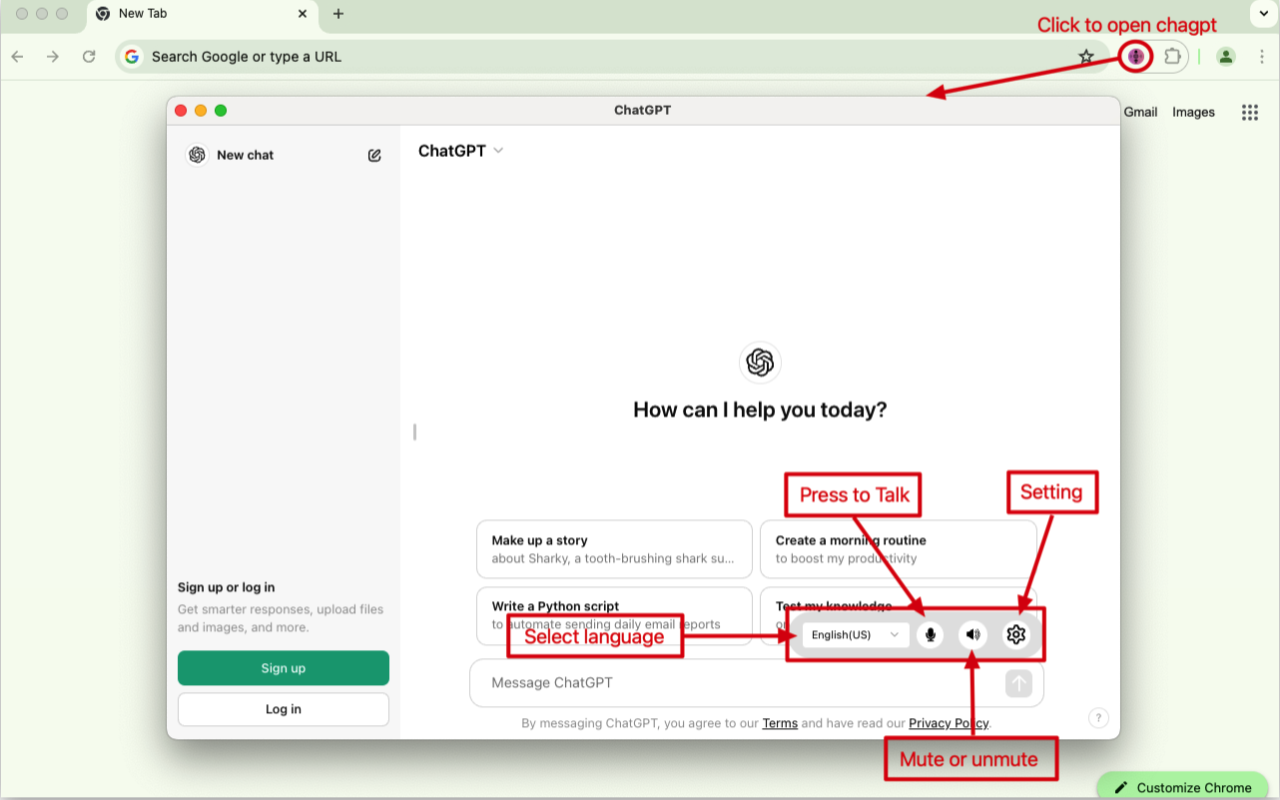Click the sidebar collapse handle
The image size is (1280, 800).
point(415,432)
